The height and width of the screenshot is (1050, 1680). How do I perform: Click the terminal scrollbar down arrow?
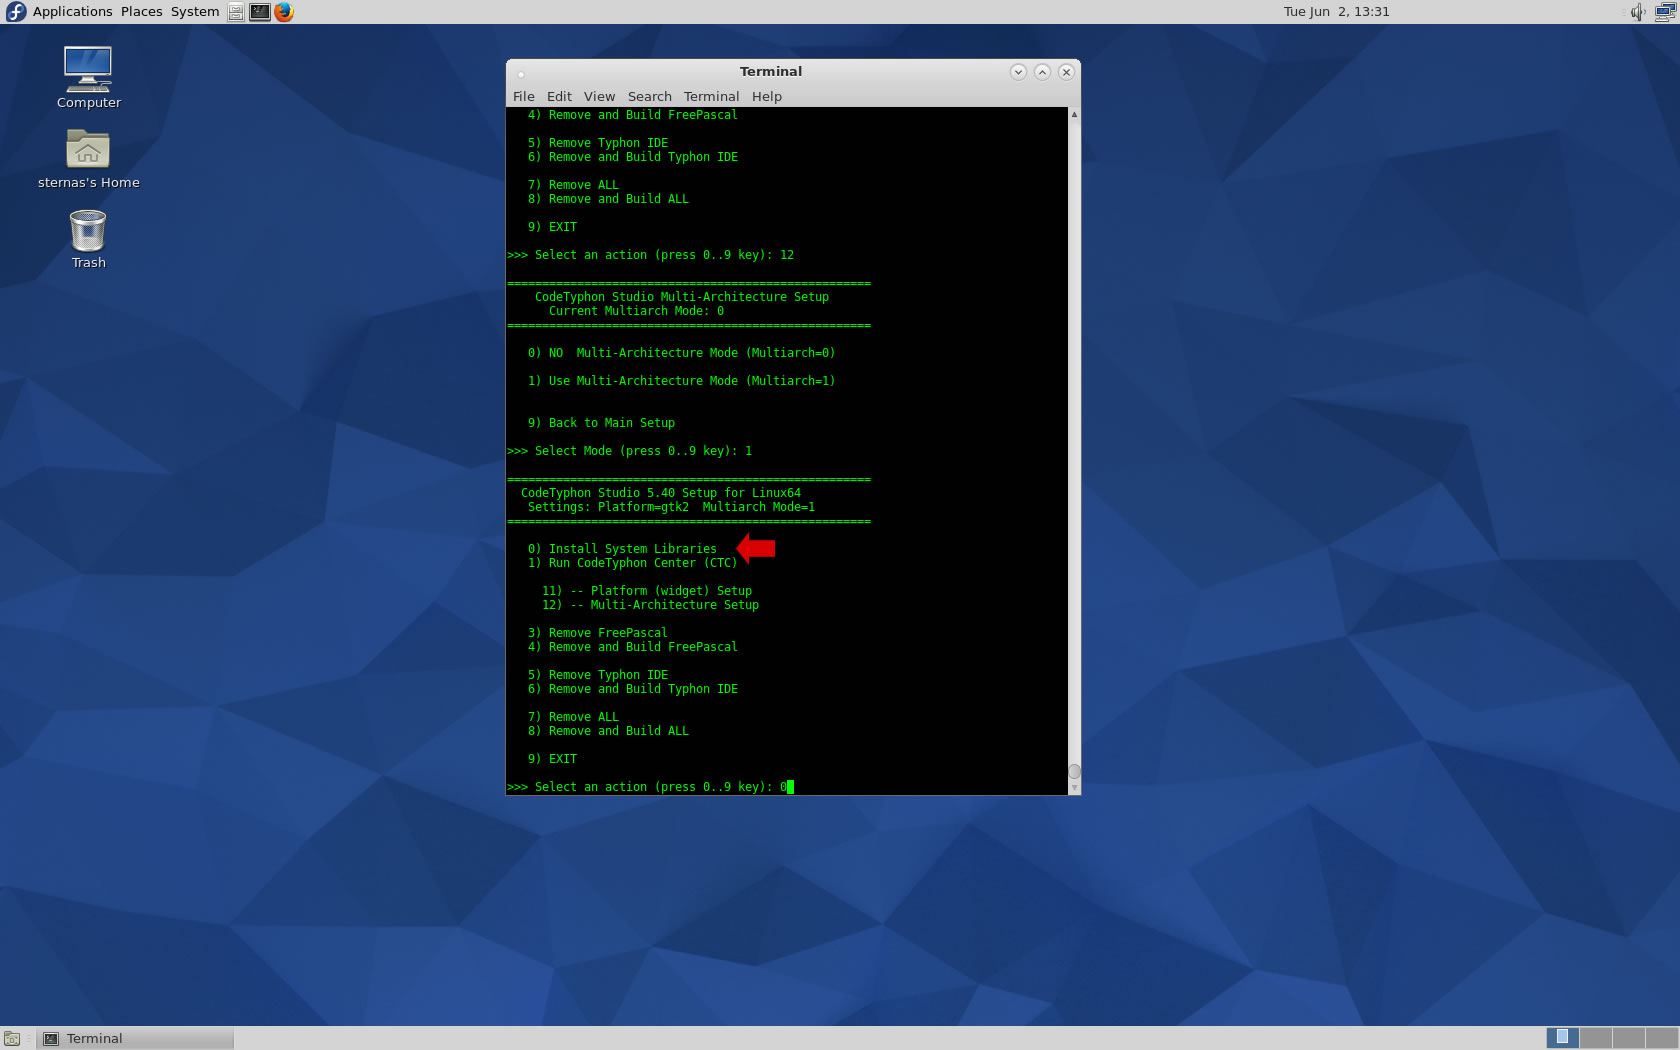click(x=1074, y=788)
